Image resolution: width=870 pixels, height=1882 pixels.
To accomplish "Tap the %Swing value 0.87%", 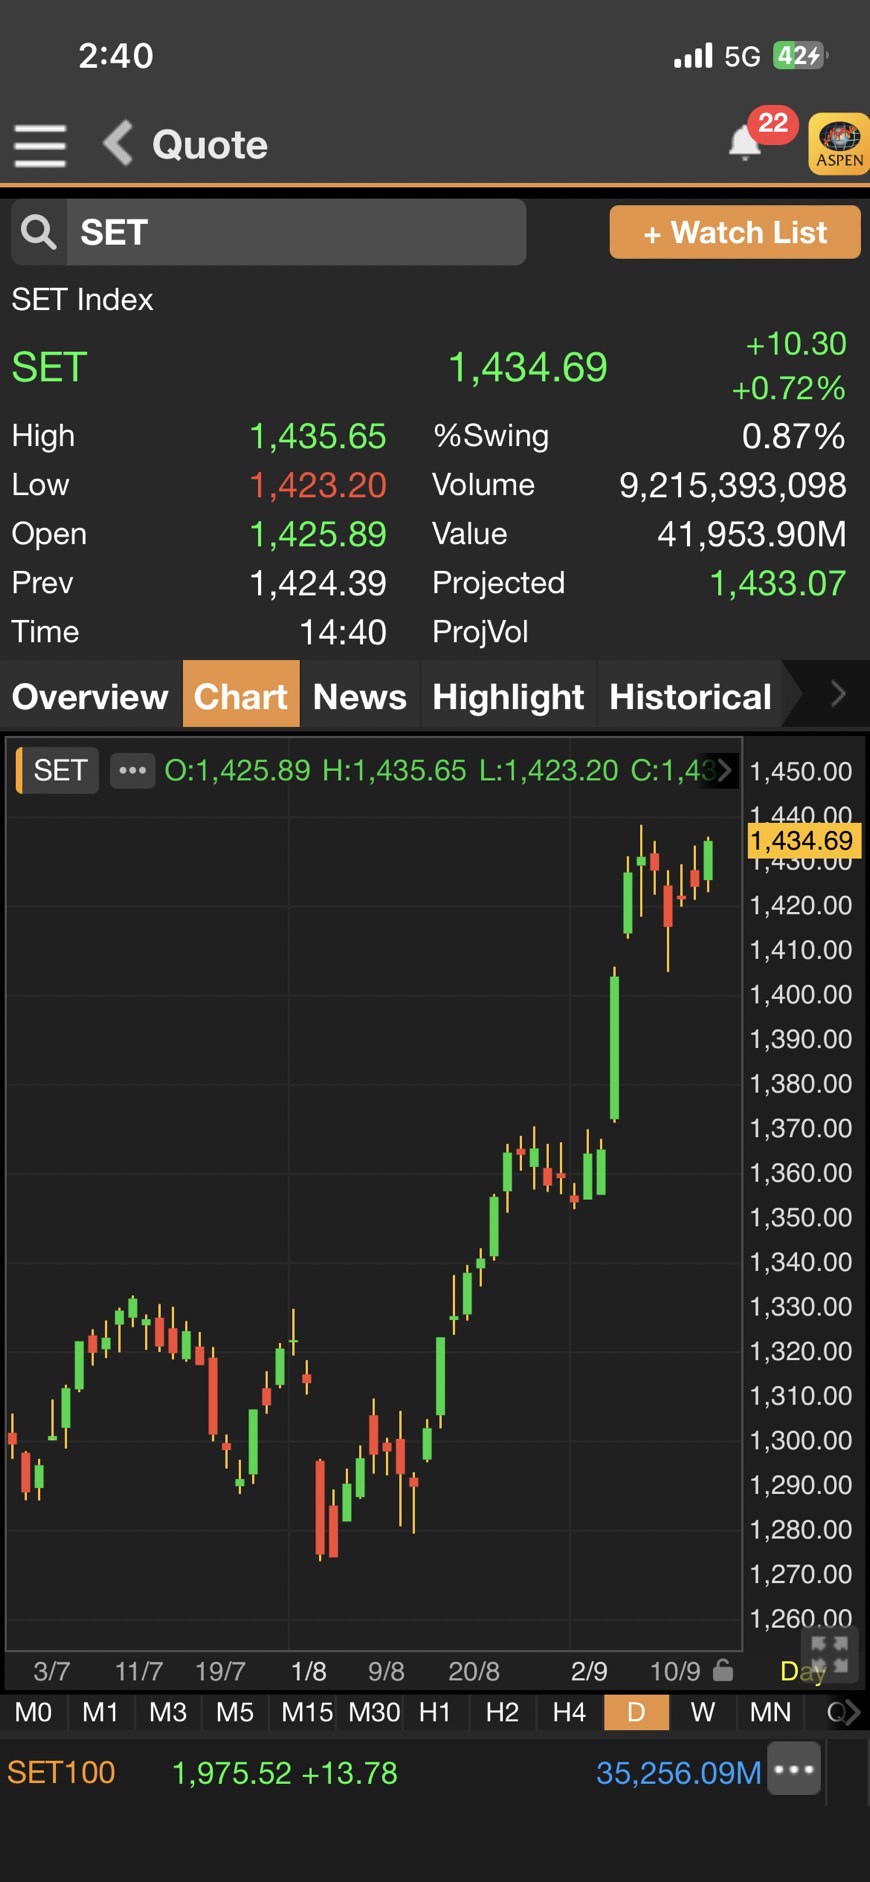I will [x=793, y=436].
